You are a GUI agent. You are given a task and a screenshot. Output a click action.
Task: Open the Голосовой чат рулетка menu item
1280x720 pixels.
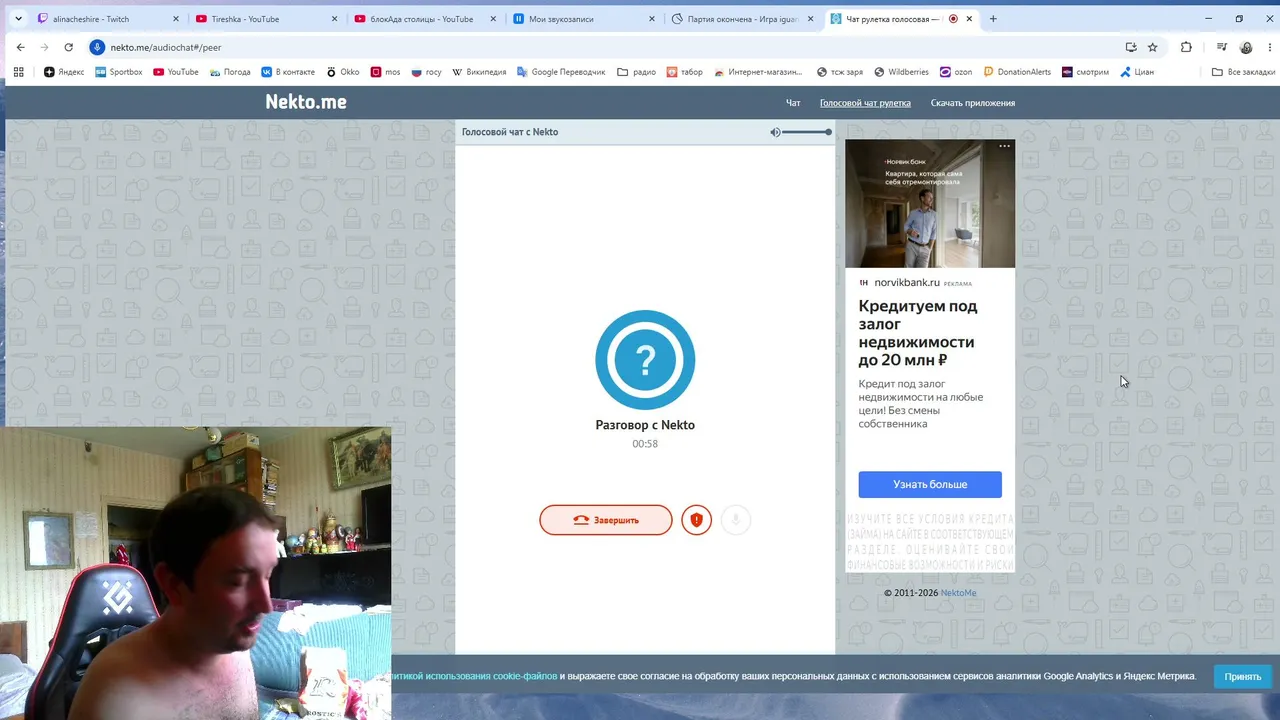tap(865, 103)
